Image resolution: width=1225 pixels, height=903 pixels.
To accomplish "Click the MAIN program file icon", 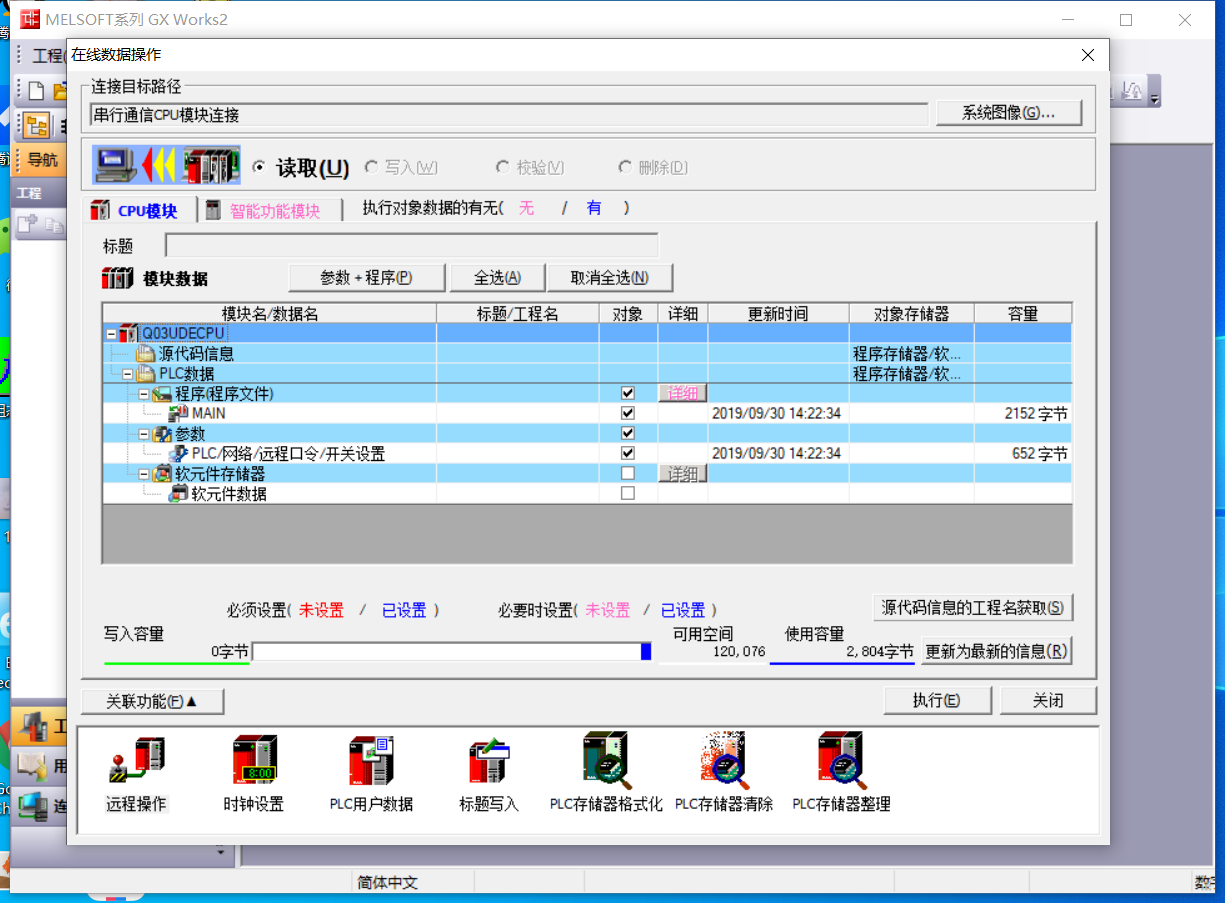I will point(178,413).
